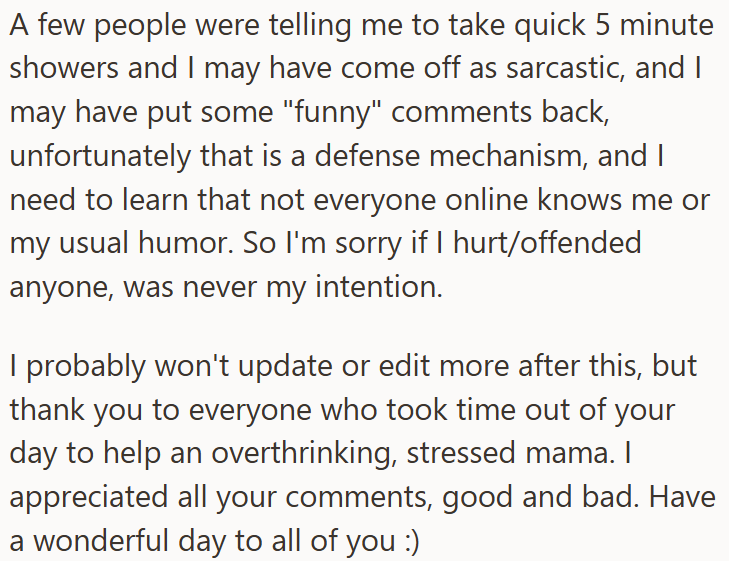Click the word "unfortunately"

click(x=100, y=157)
